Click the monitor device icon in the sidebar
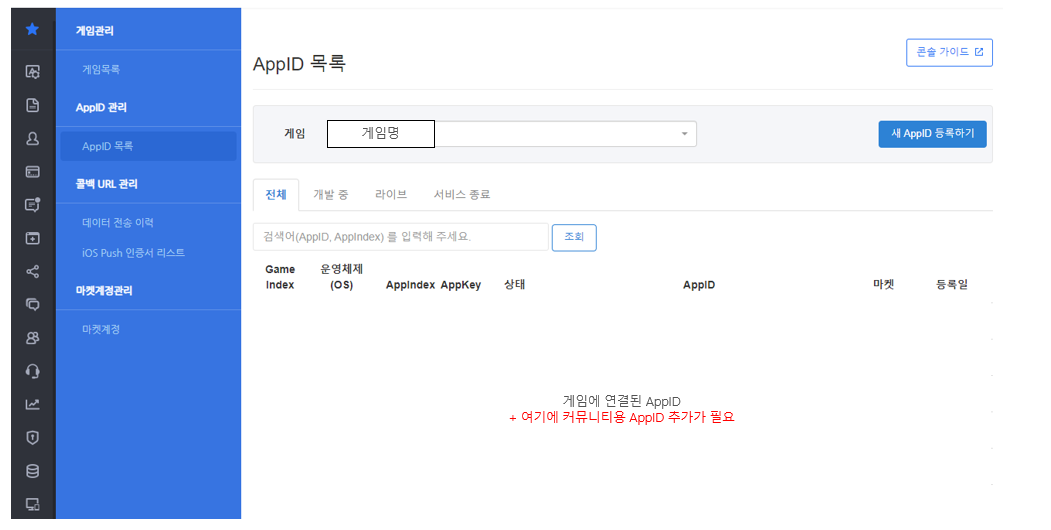This screenshot has width=1051, height=530. pyautogui.click(x=32, y=504)
